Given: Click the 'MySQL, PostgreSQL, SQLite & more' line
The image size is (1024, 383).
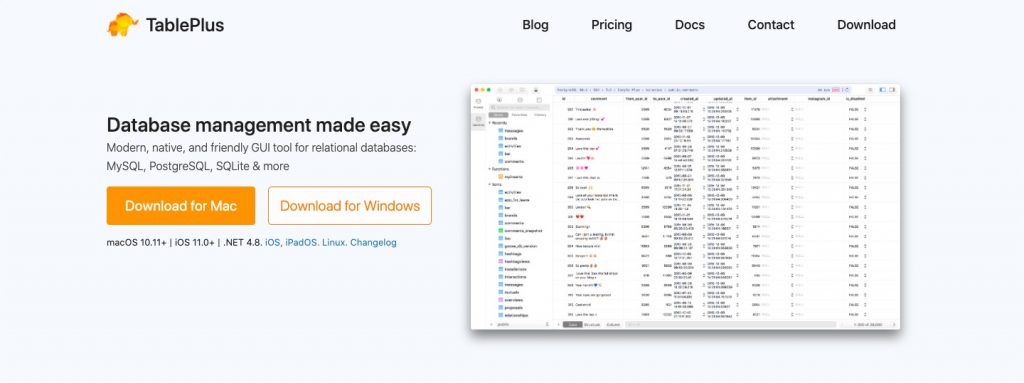Looking at the screenshot, I should point(198,167).
